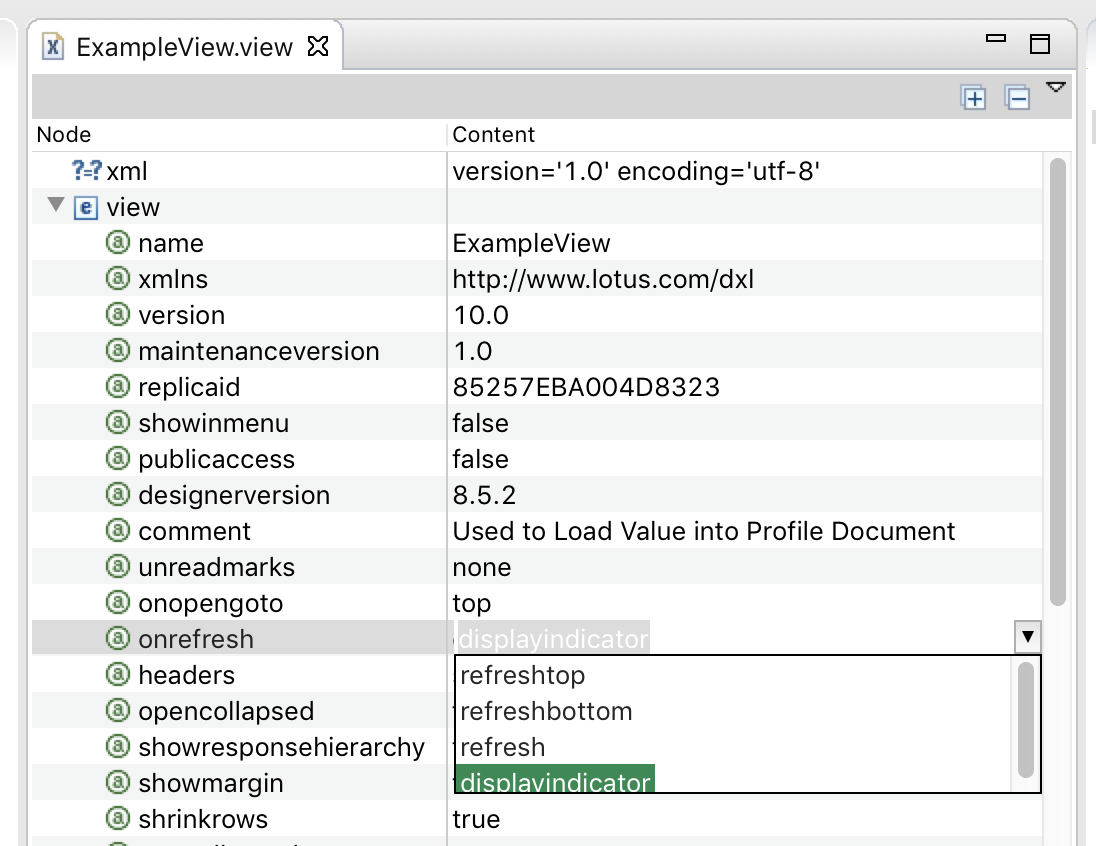Click the attribute icon beside replicaid

click(x=118, y=387)
